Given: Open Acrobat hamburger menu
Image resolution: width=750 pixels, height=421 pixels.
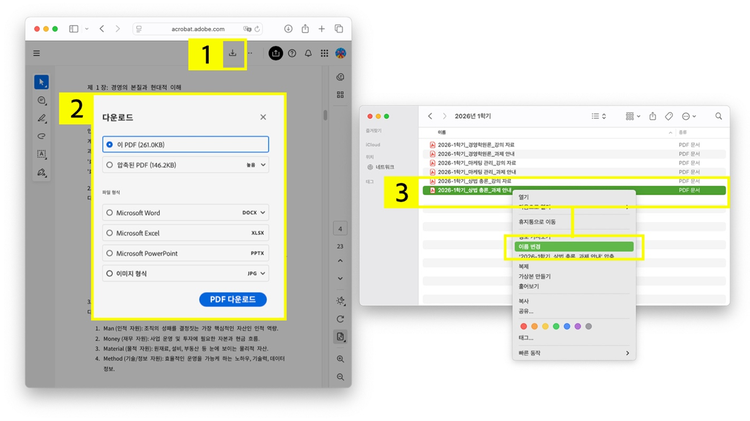Looking at the screenshot, I should [x=36, y=53].
